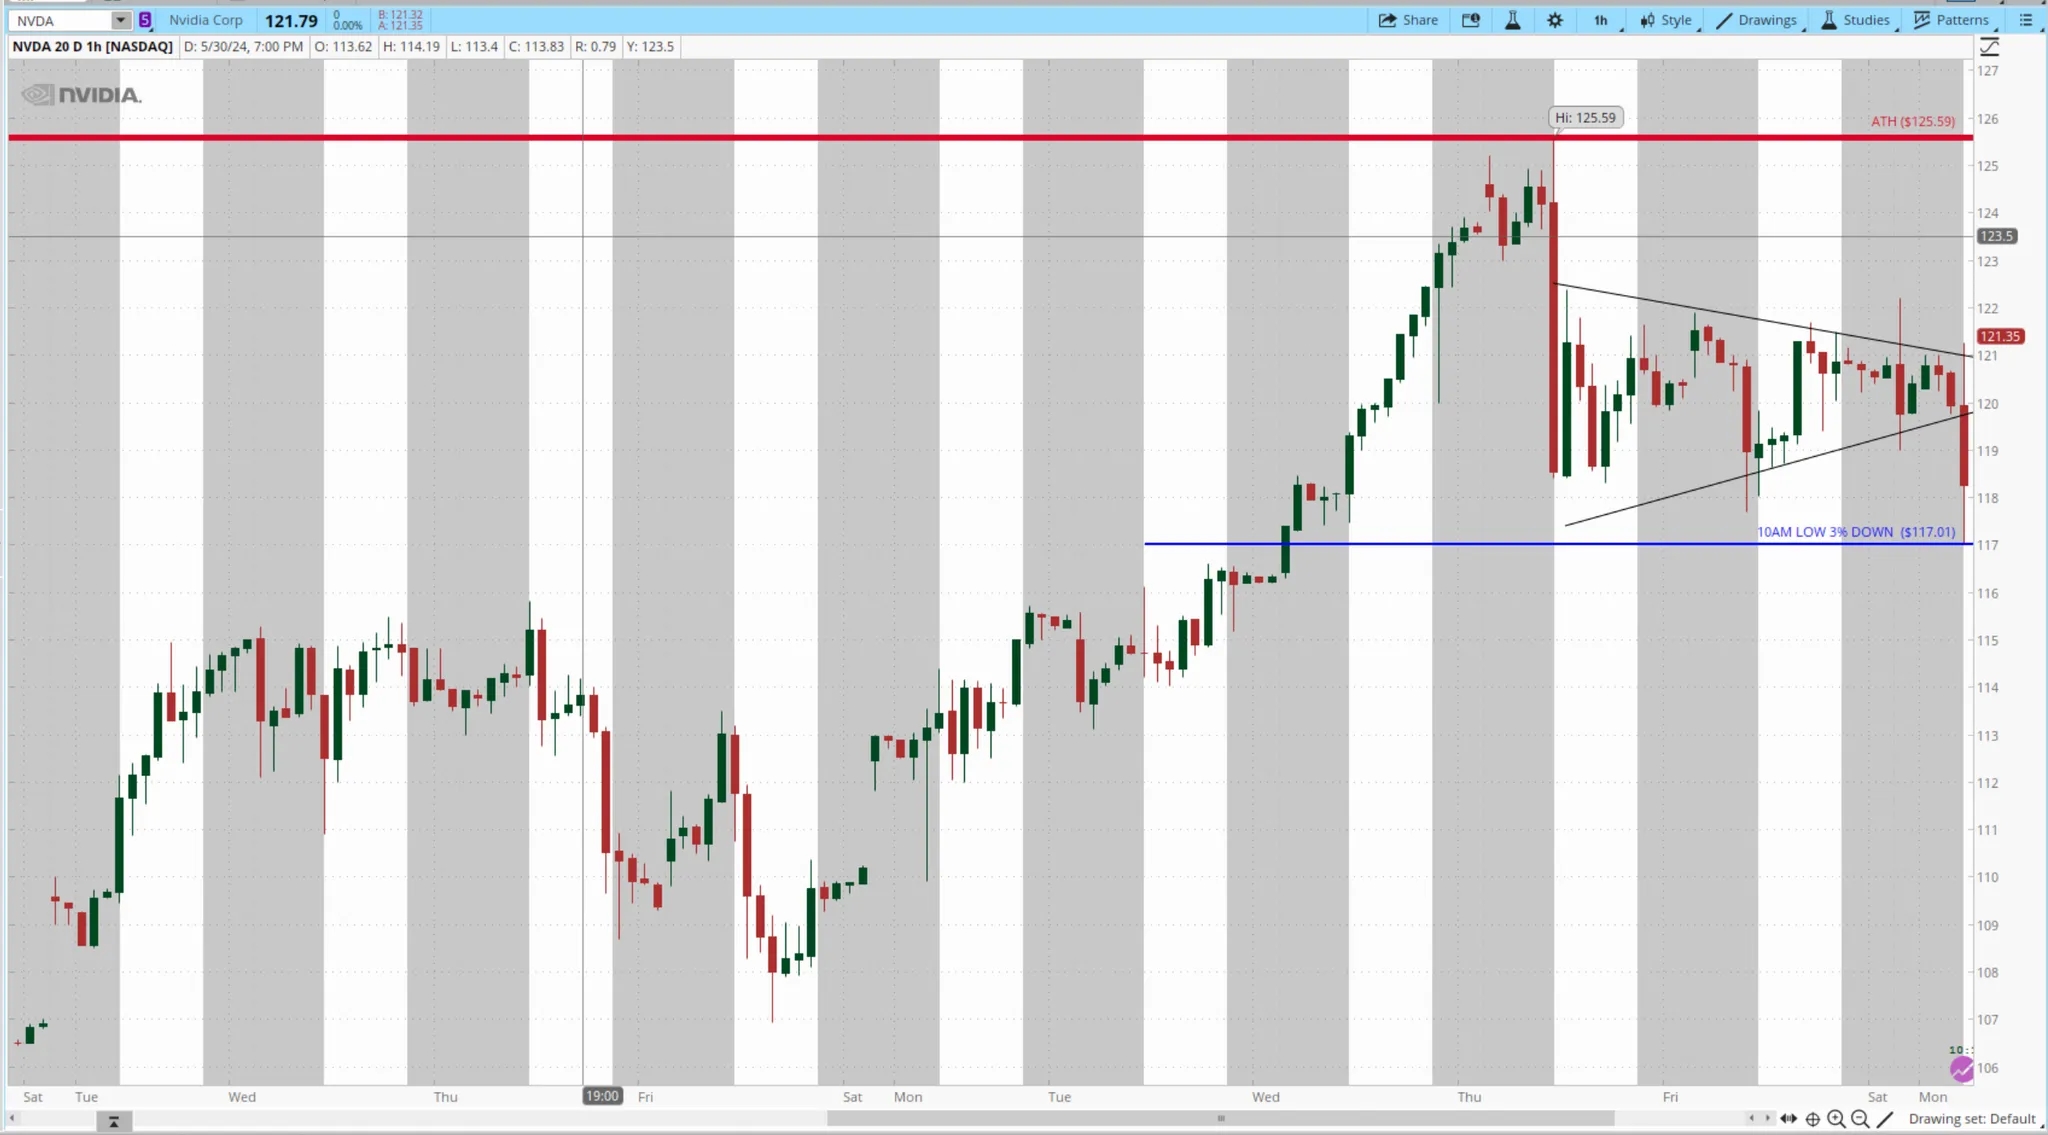Click the purple S symbol badge
This screenshot has width=2048, height=1135.
click(x=145, y=20)
